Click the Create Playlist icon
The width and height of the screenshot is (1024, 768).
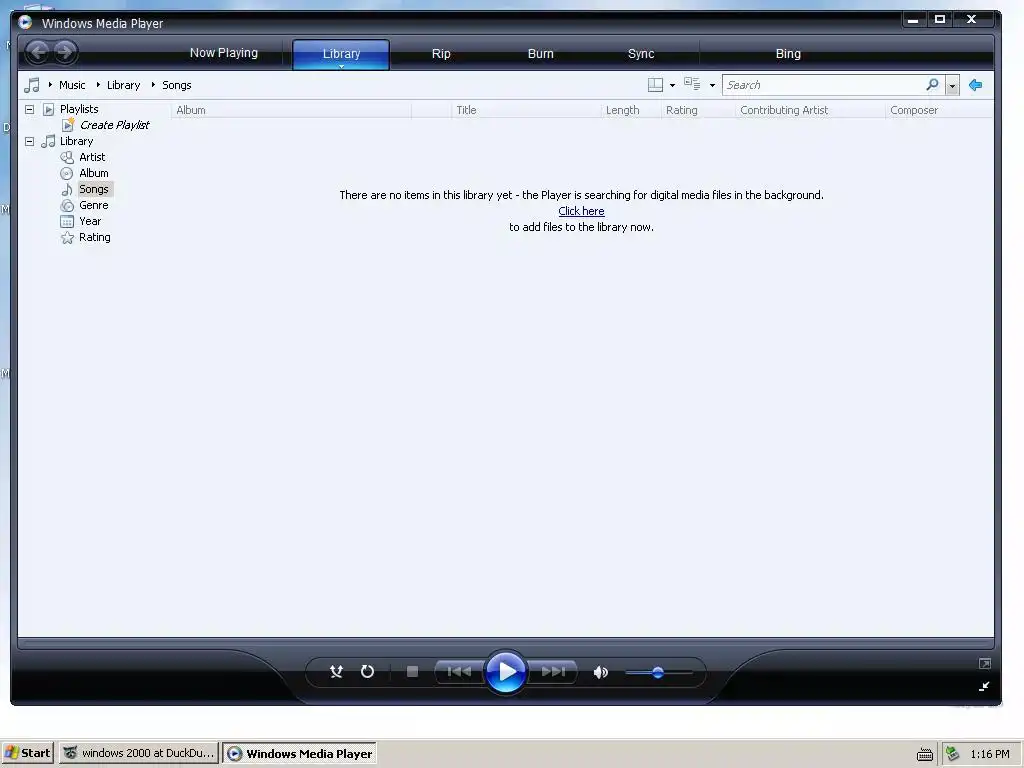click(x=68, y=125)
